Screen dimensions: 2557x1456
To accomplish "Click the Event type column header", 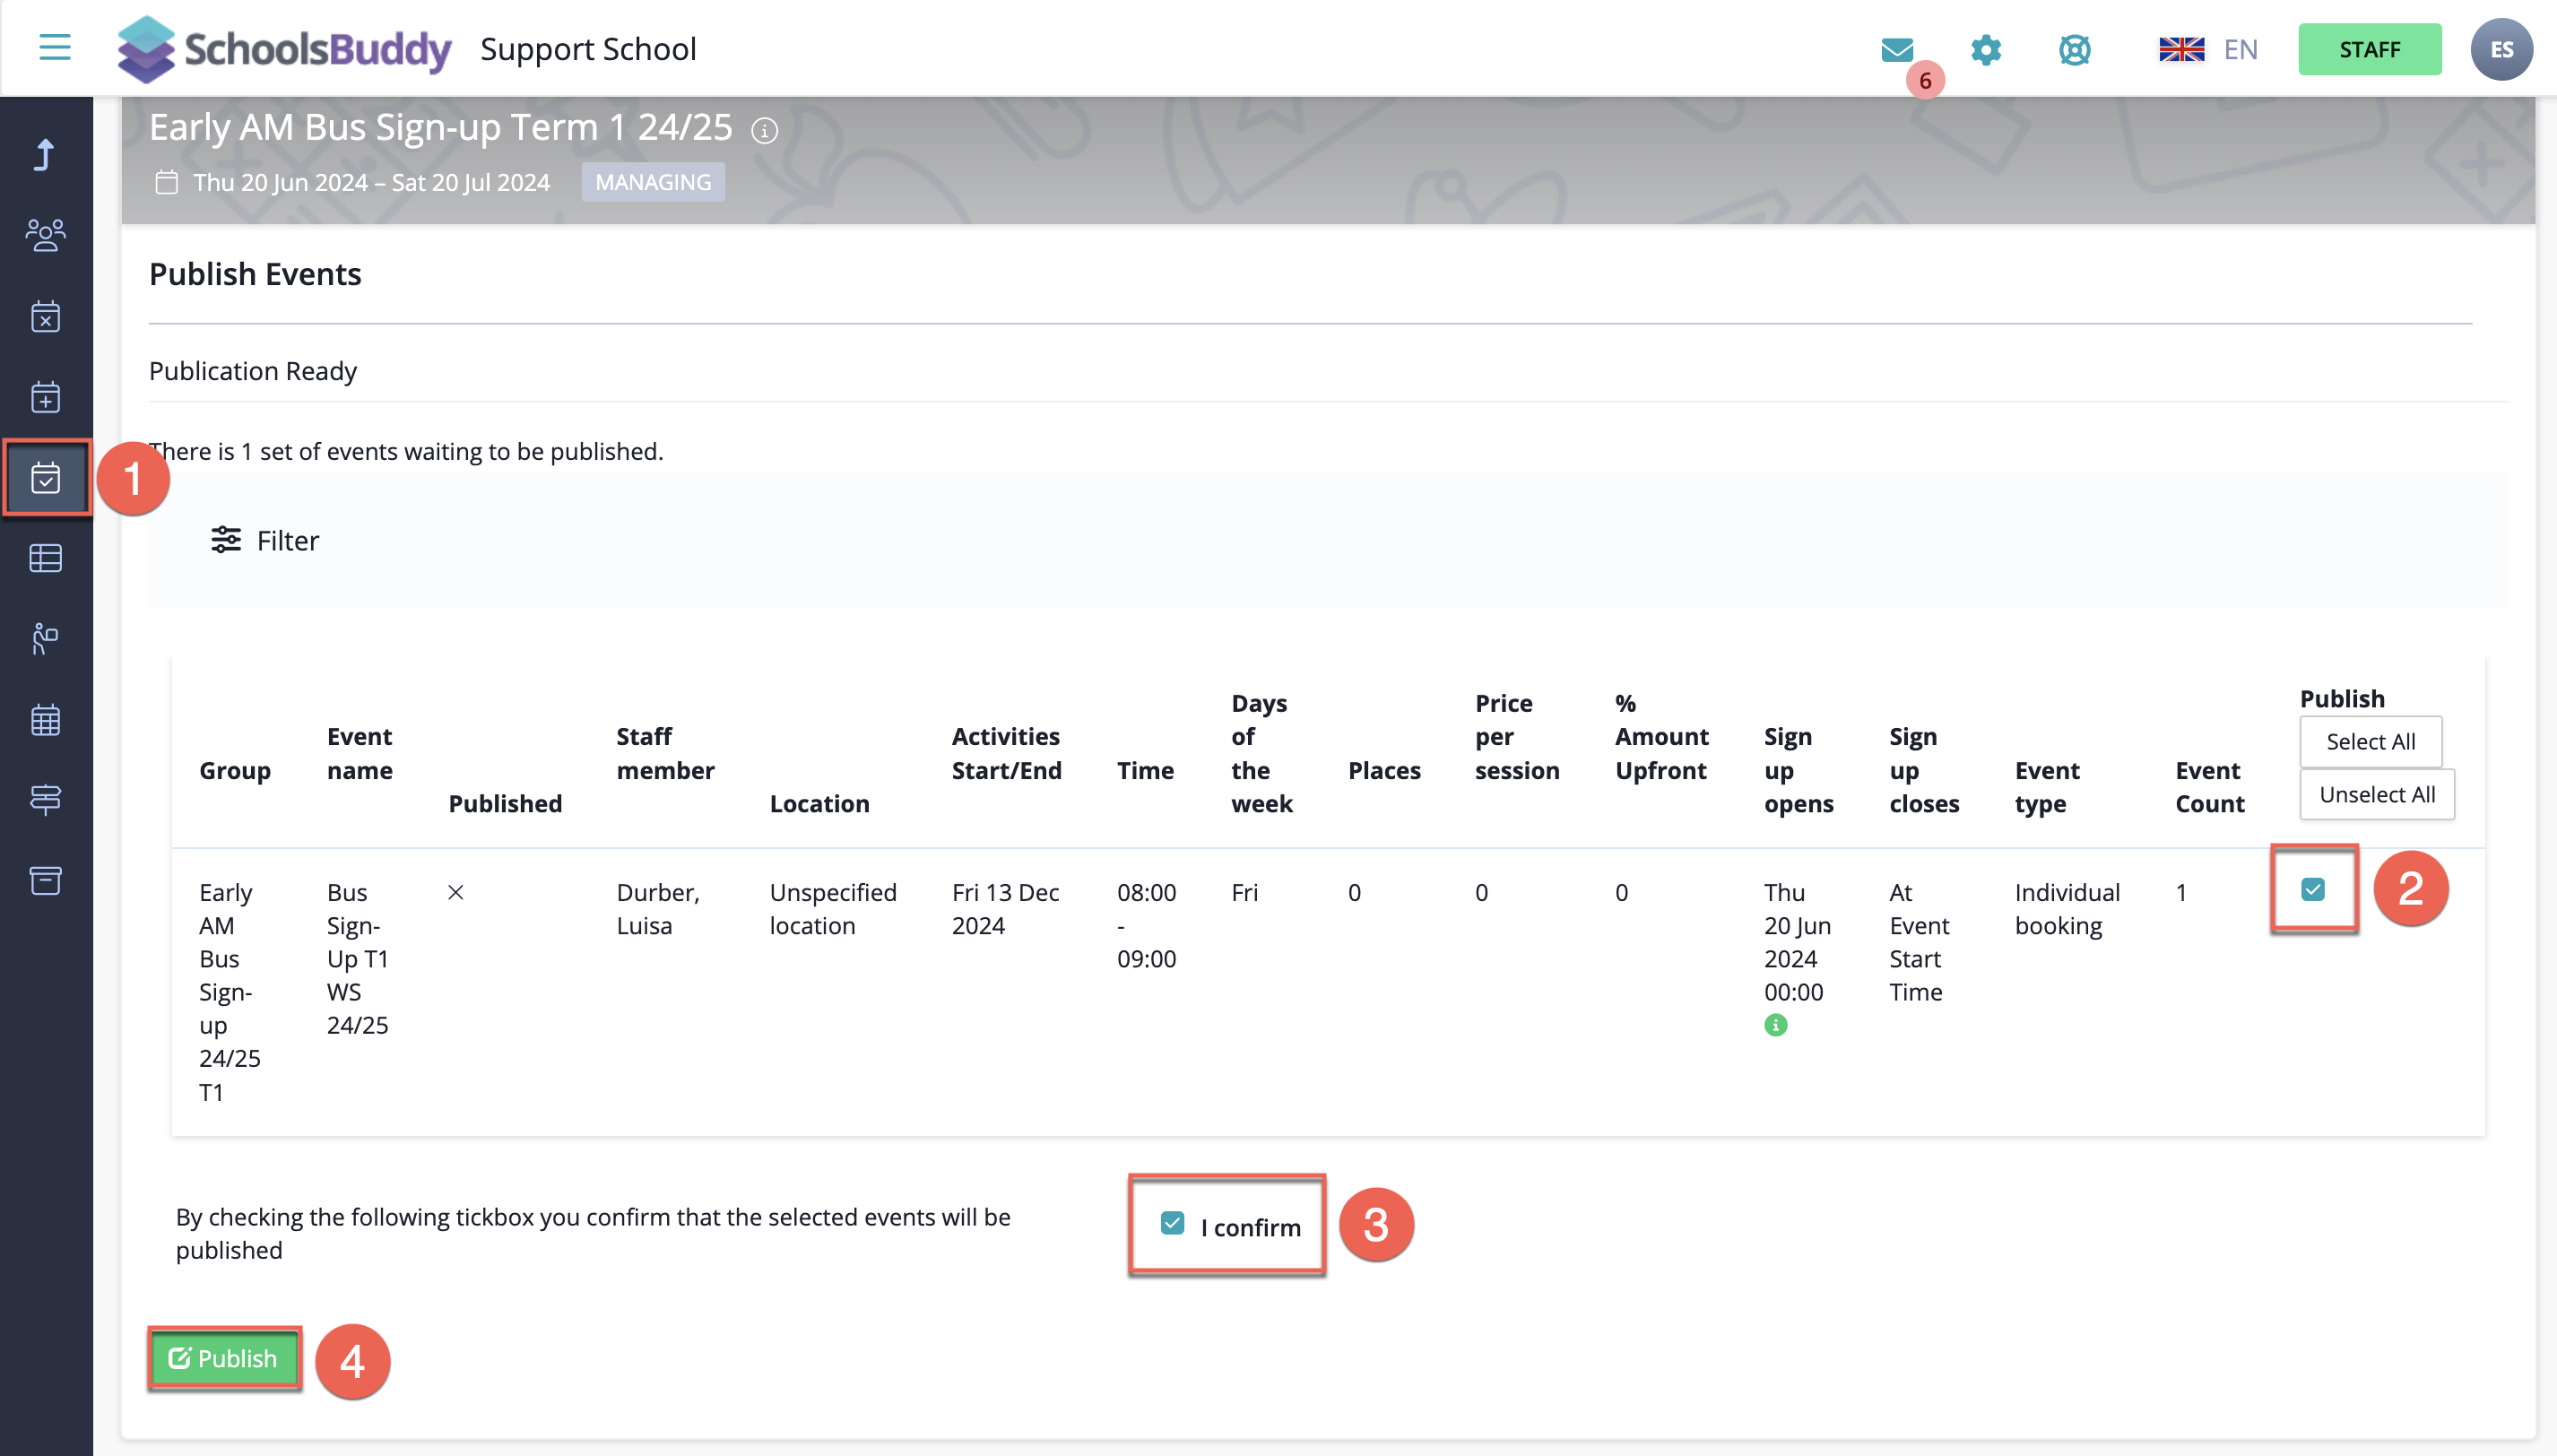I will click(x=2047, y=787).
